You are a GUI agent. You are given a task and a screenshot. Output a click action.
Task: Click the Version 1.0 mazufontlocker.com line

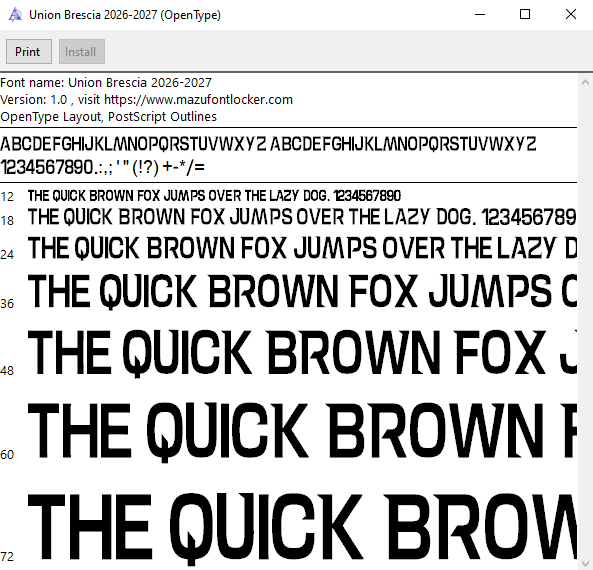pos(146,99)
